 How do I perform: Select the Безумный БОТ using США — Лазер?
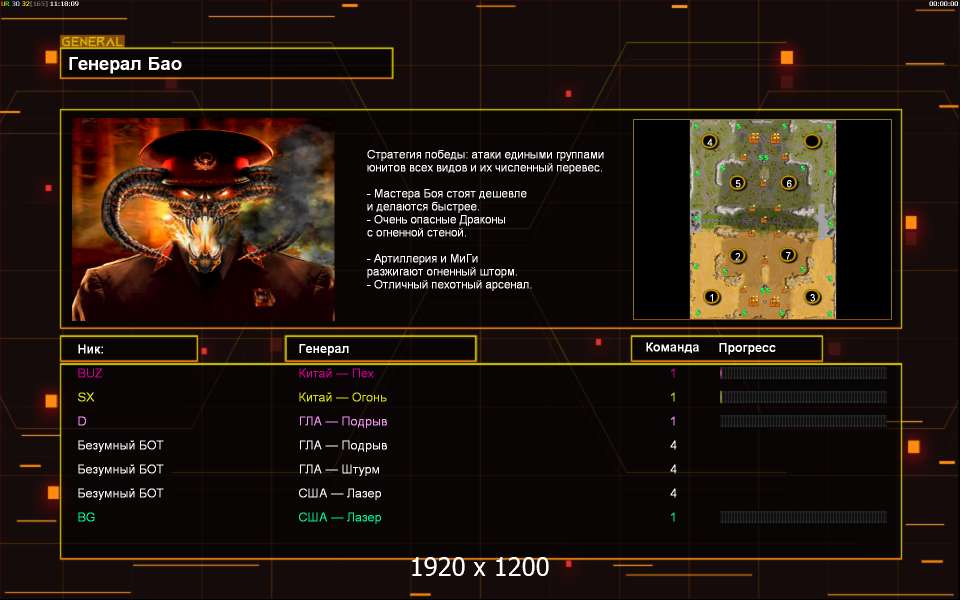click(x=121, y=493)
